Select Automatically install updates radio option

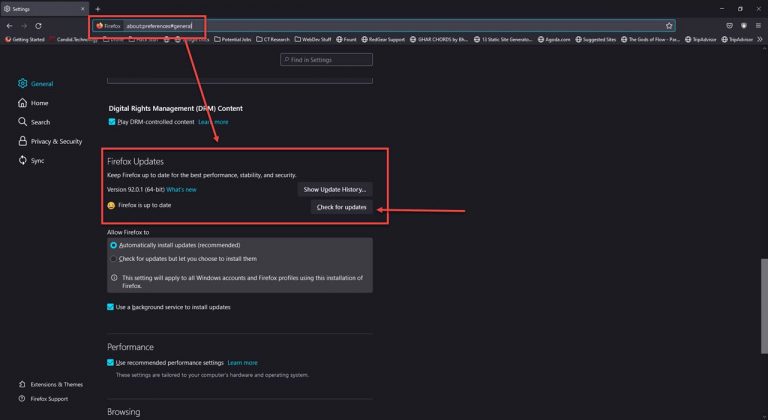click(113, 245)
